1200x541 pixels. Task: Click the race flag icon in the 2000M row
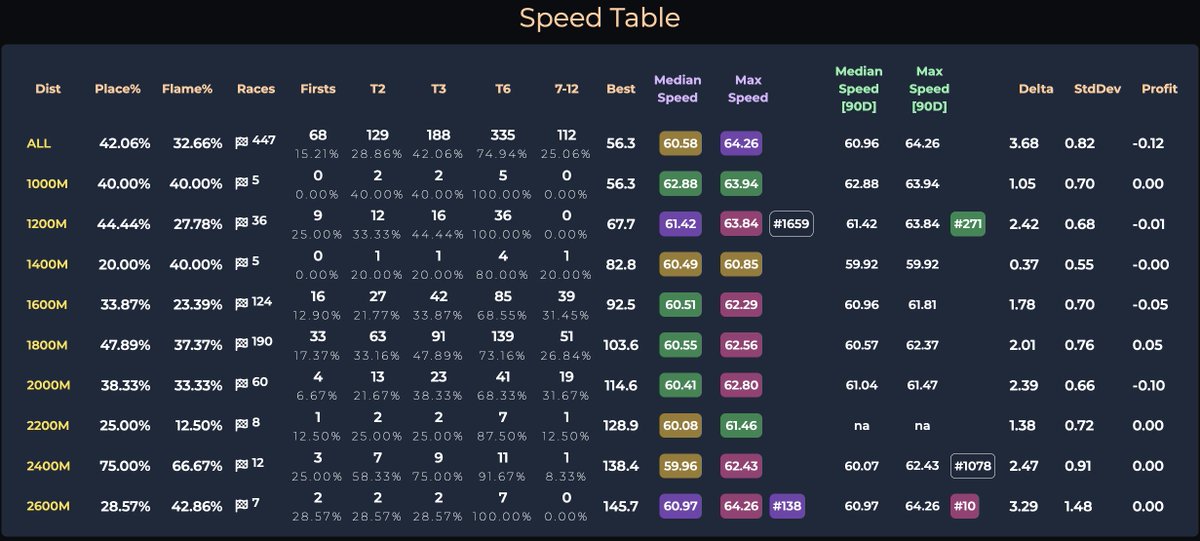coord(241,384)
